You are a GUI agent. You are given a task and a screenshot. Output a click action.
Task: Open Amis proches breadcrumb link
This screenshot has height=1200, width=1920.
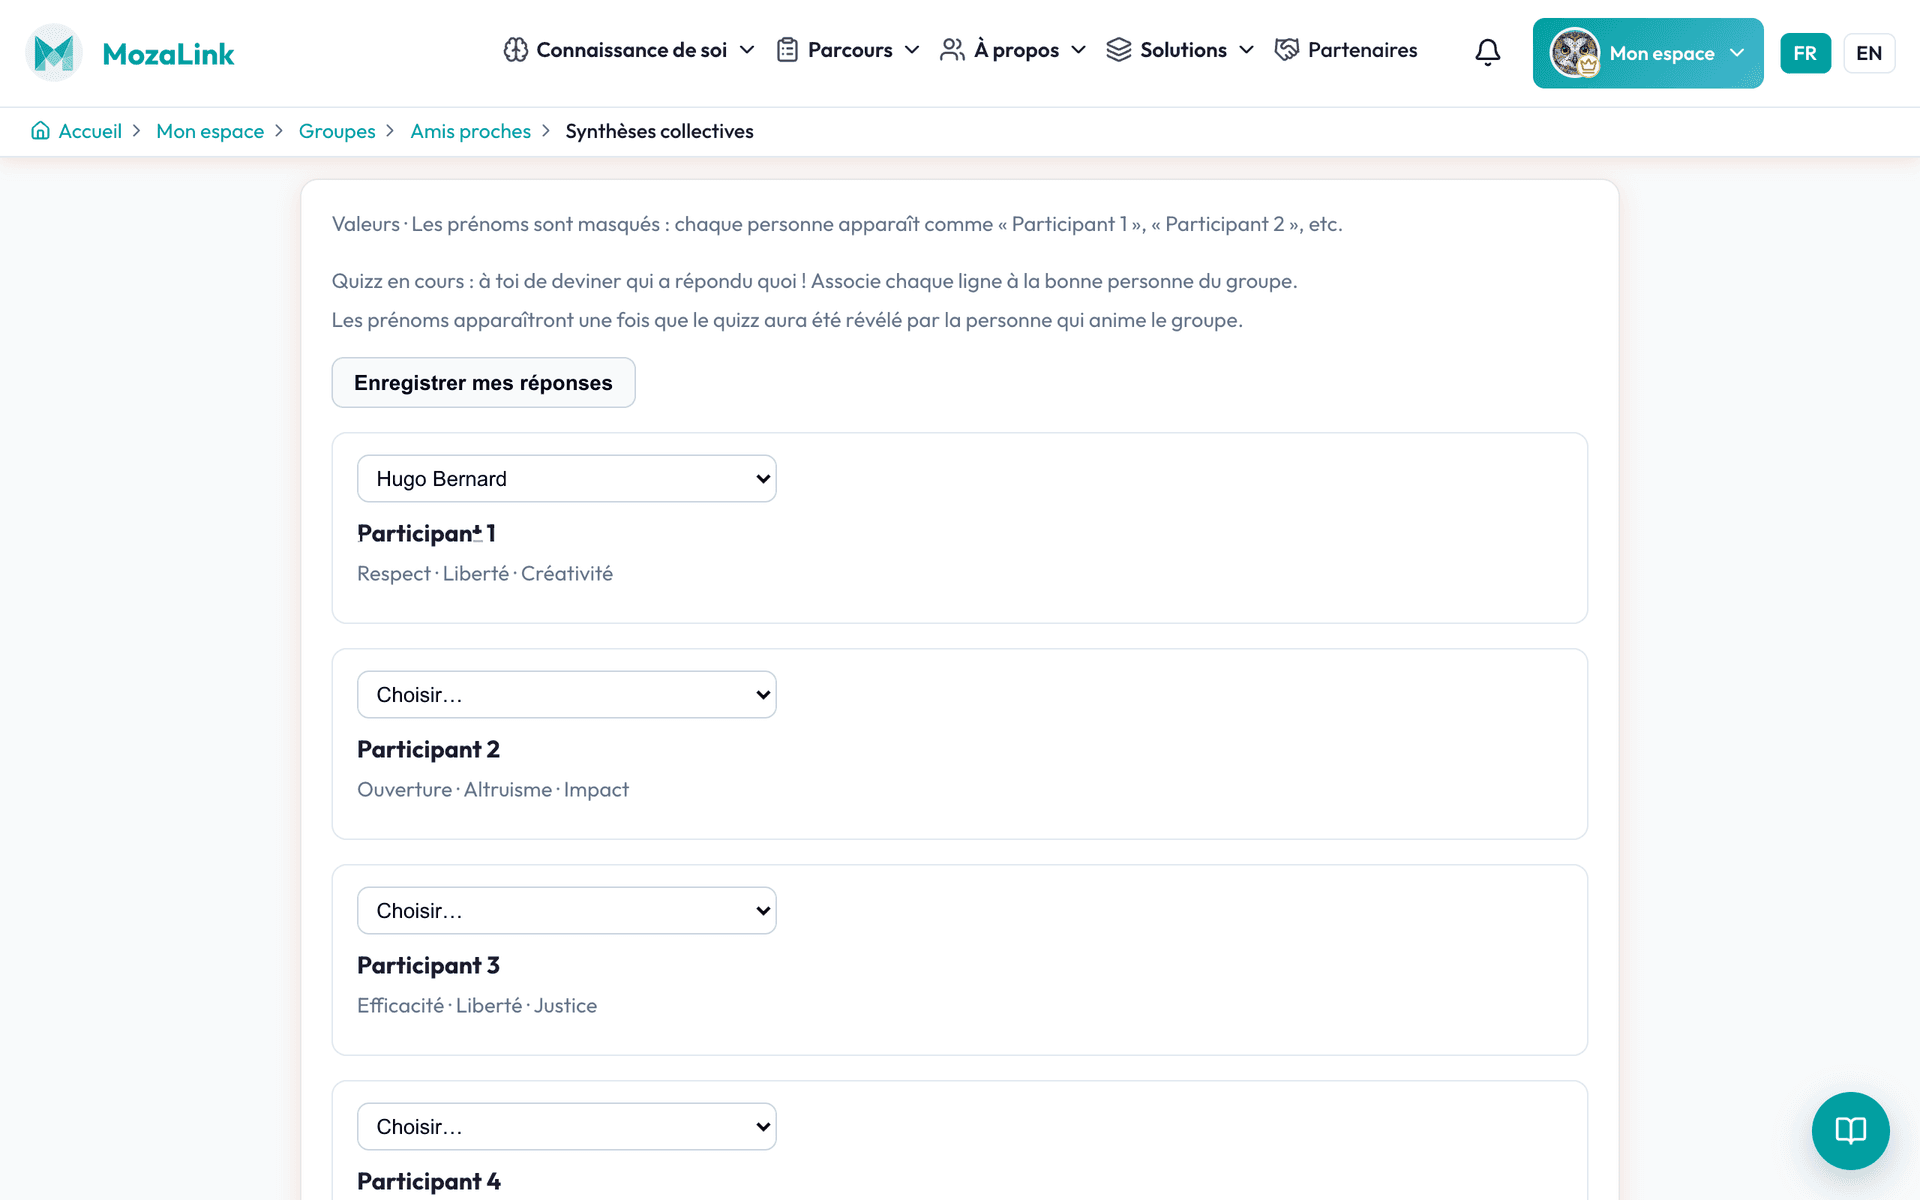point(470,131)
